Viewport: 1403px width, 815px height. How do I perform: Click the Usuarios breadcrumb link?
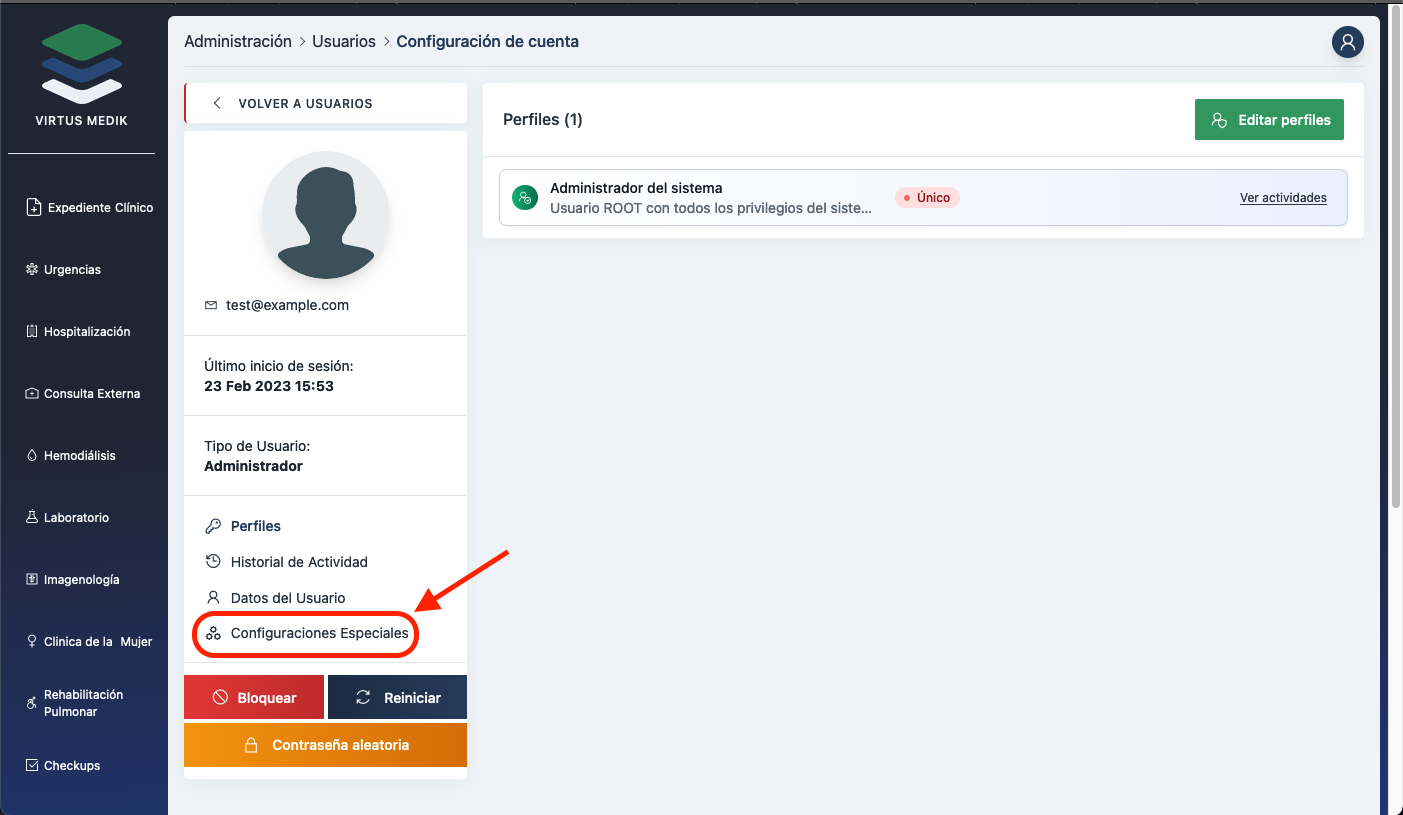(343, 42)
